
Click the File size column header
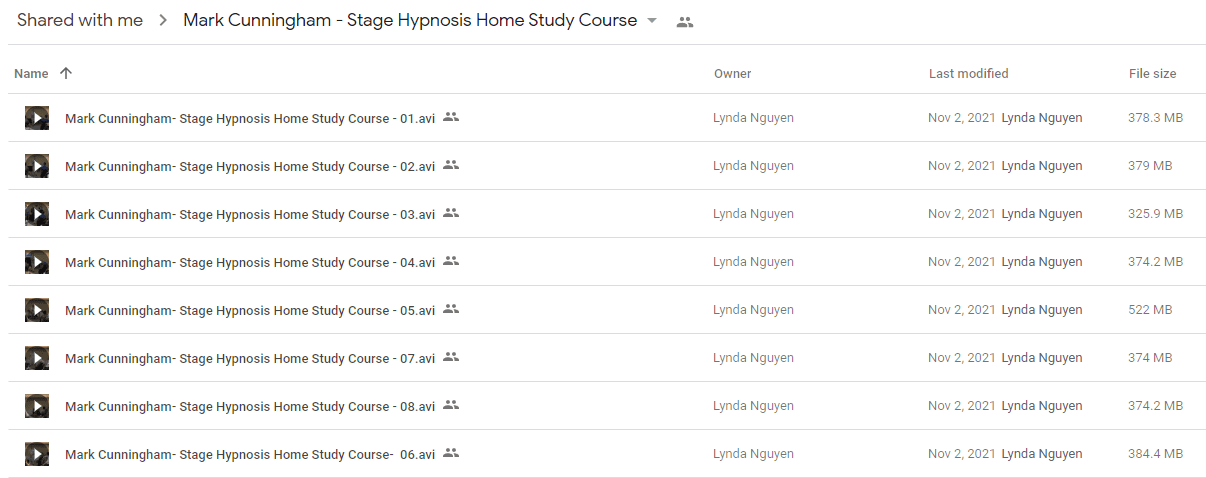tap(1152, 73)
